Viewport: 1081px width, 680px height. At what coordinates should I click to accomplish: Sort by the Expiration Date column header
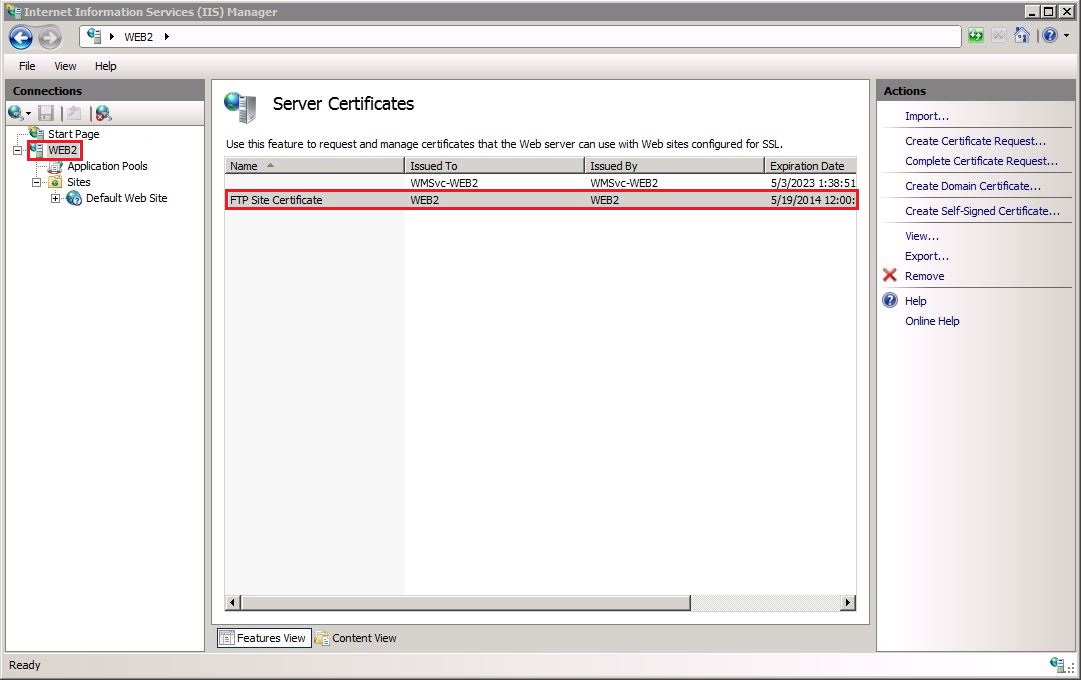click(807, 166)
